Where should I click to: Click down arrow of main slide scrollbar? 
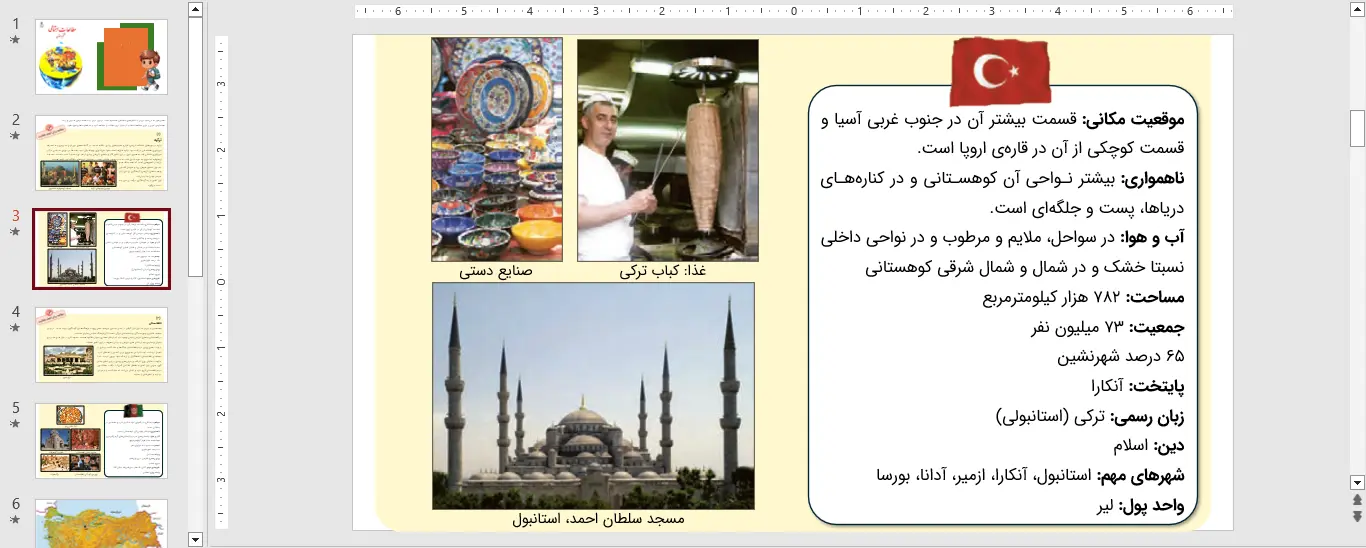click(x=1357, y=482)
